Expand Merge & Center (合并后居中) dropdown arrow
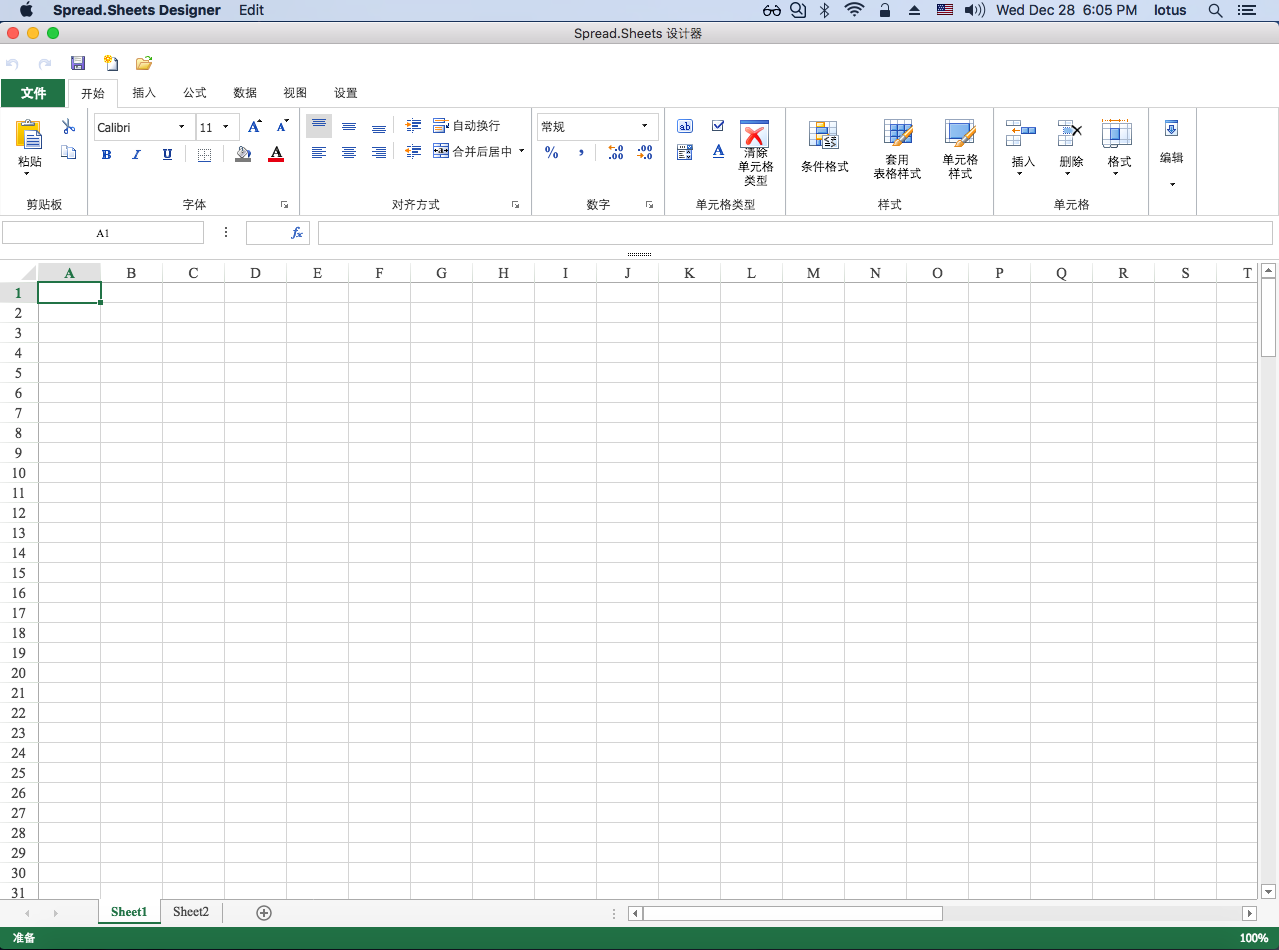1279x950 pixels. 521,152
